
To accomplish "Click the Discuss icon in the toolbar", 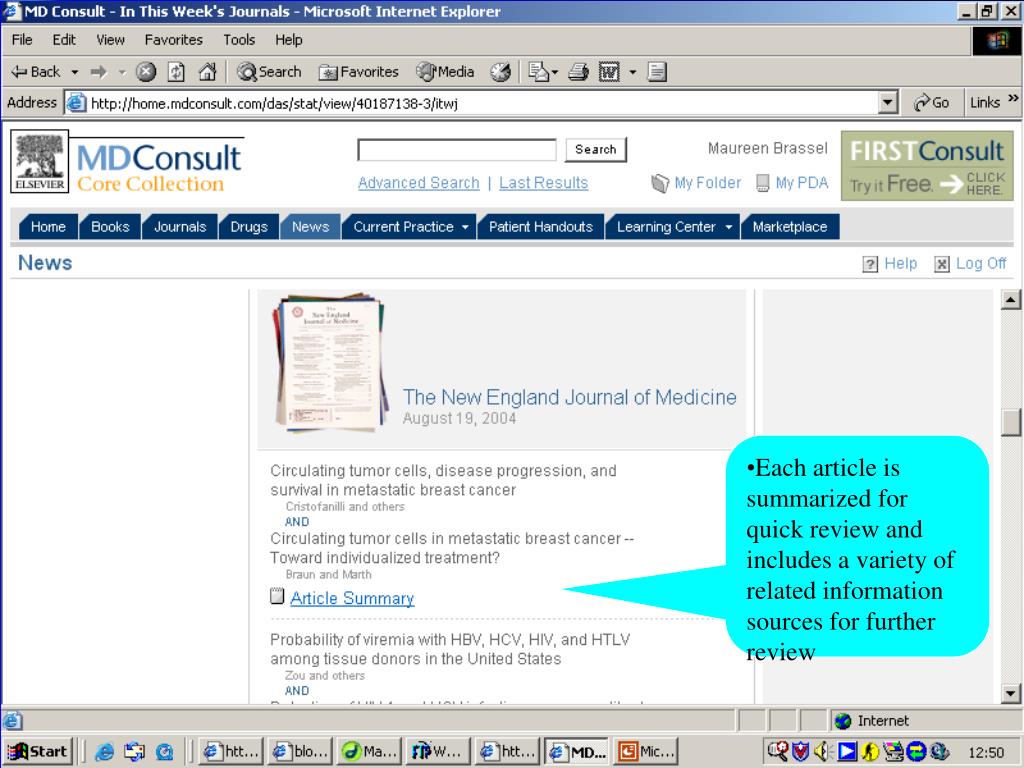I will coord(657,72).
